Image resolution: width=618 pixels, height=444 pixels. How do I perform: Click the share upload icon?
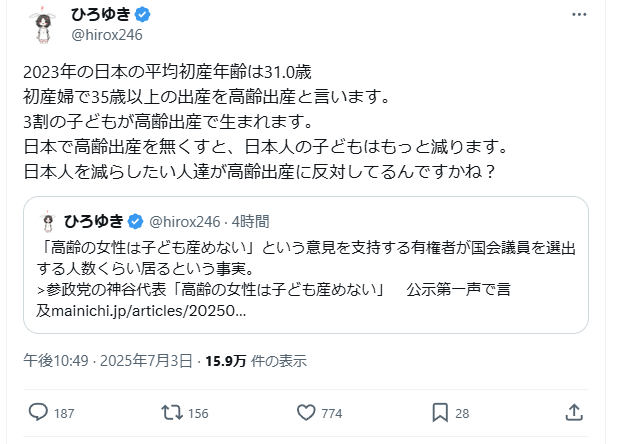click(574, 412)
